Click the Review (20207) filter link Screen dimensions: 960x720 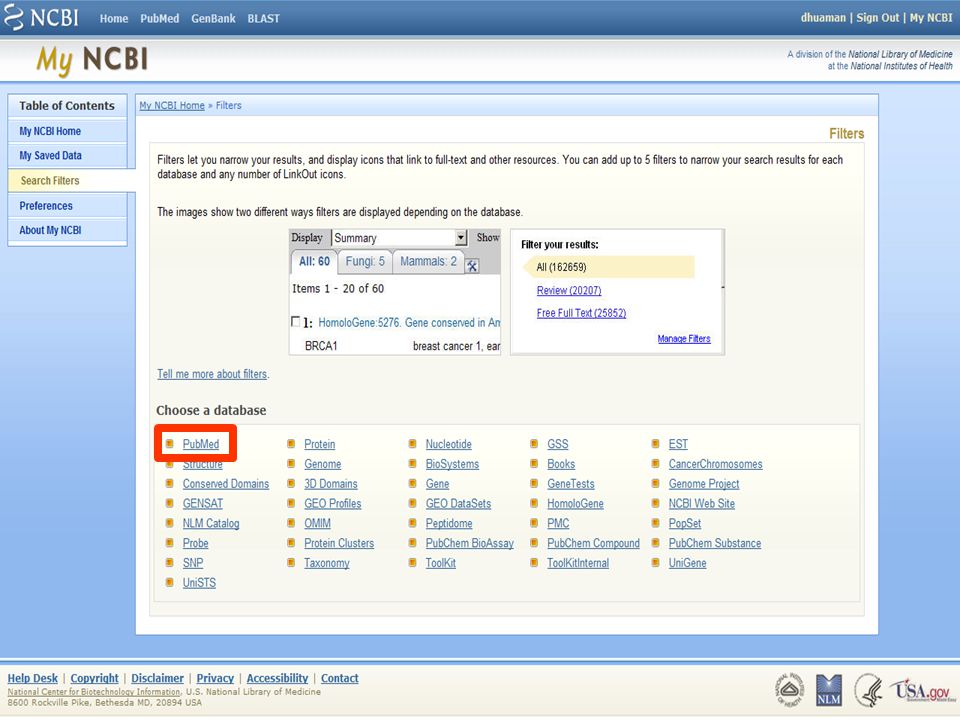569,290
